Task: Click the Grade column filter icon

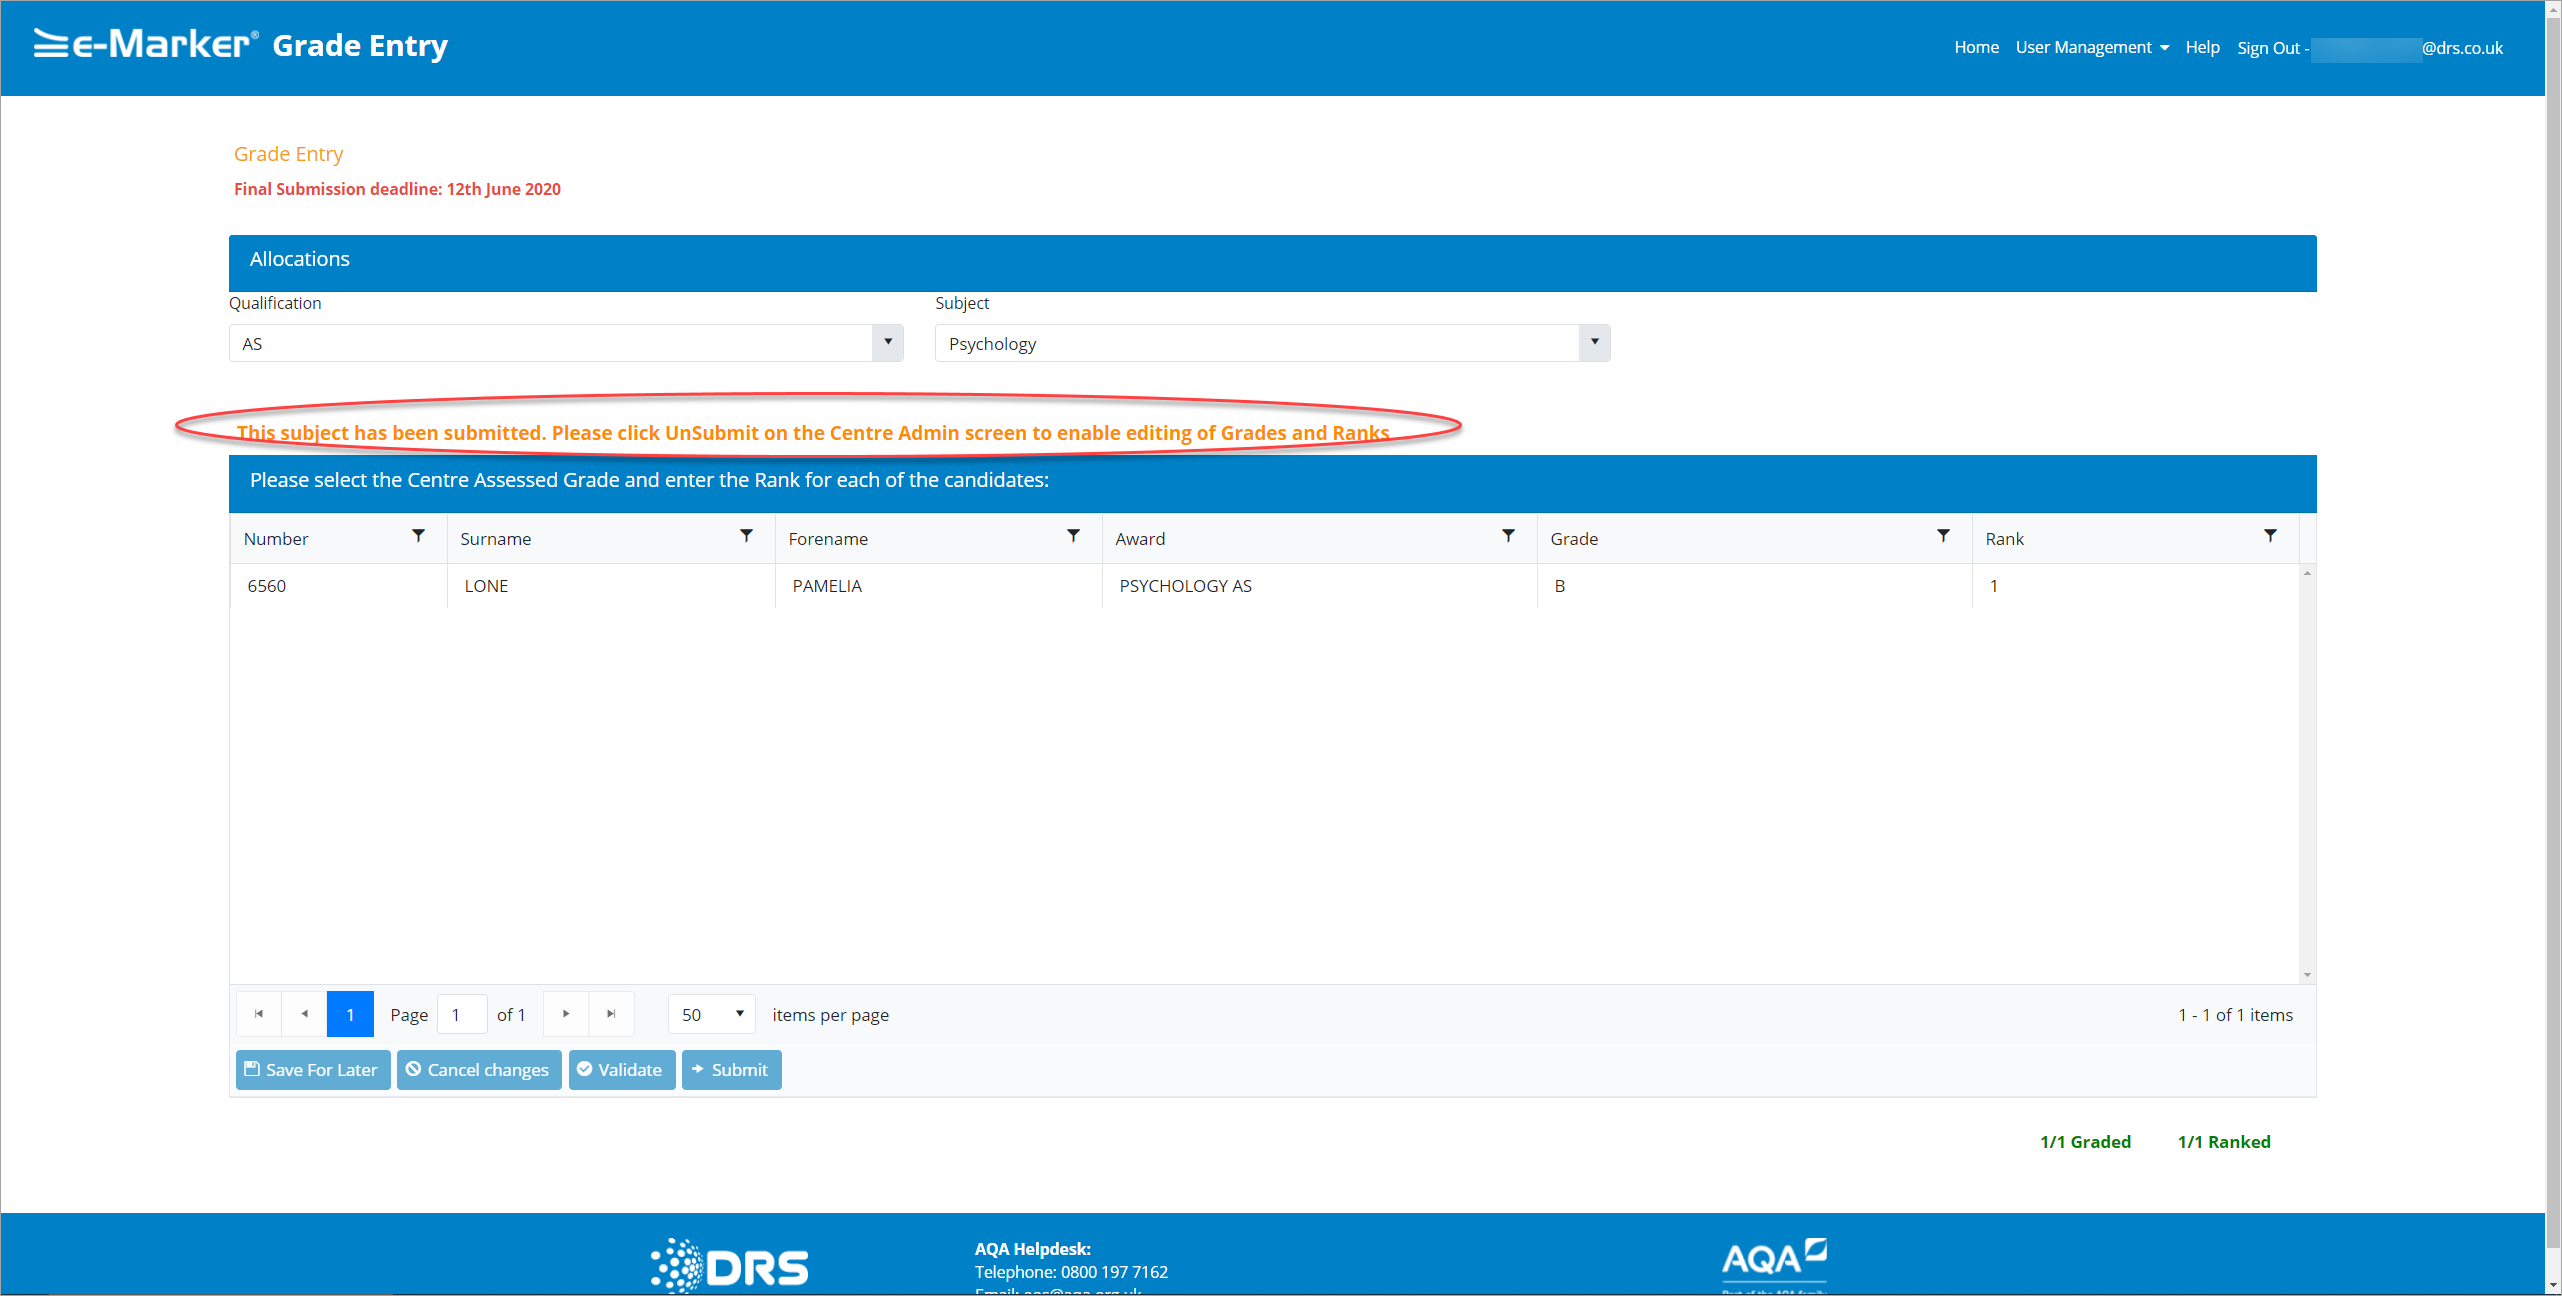Action: click(x=1943, y=537)
